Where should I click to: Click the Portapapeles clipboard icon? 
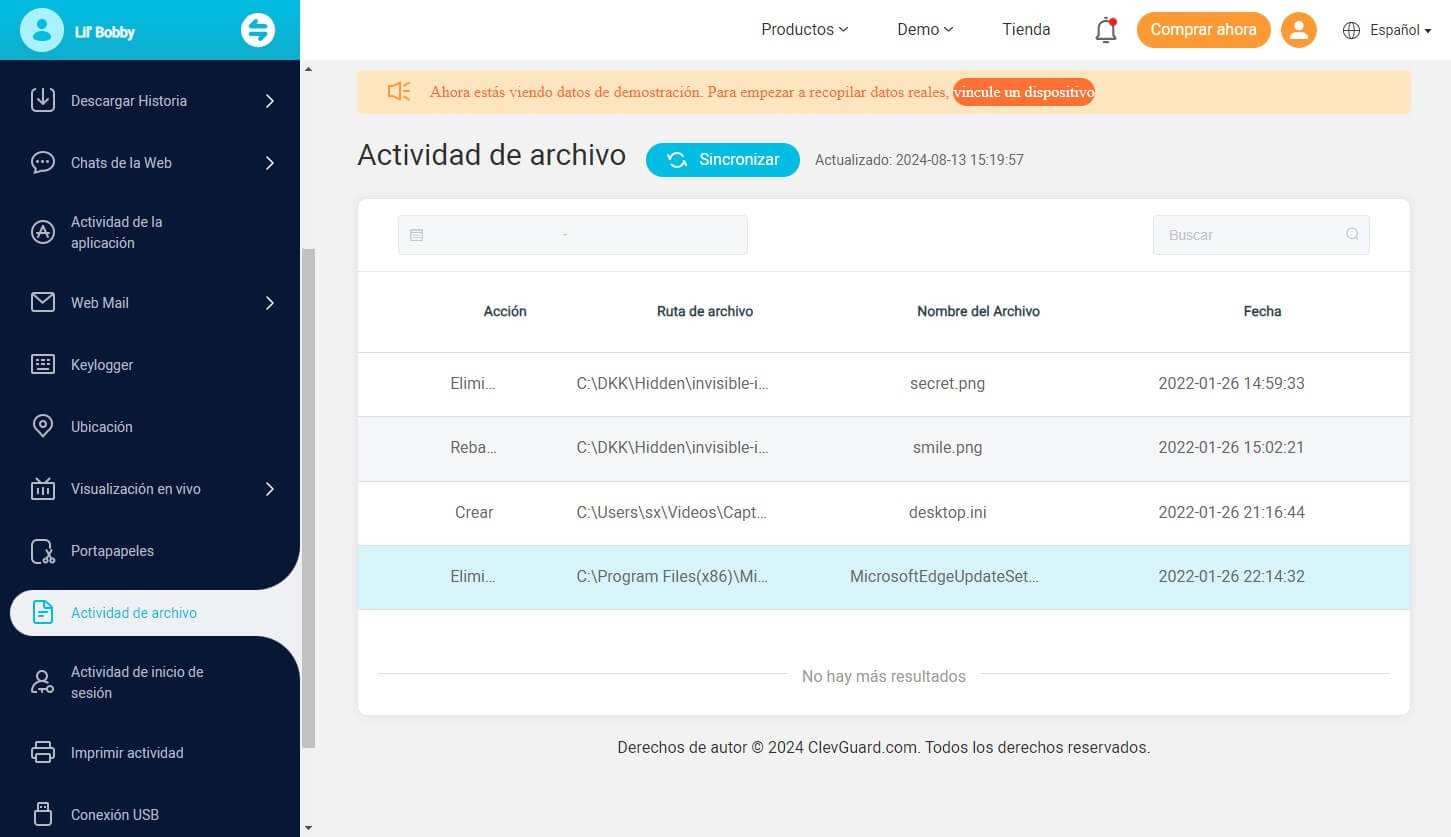click(43, 550)
